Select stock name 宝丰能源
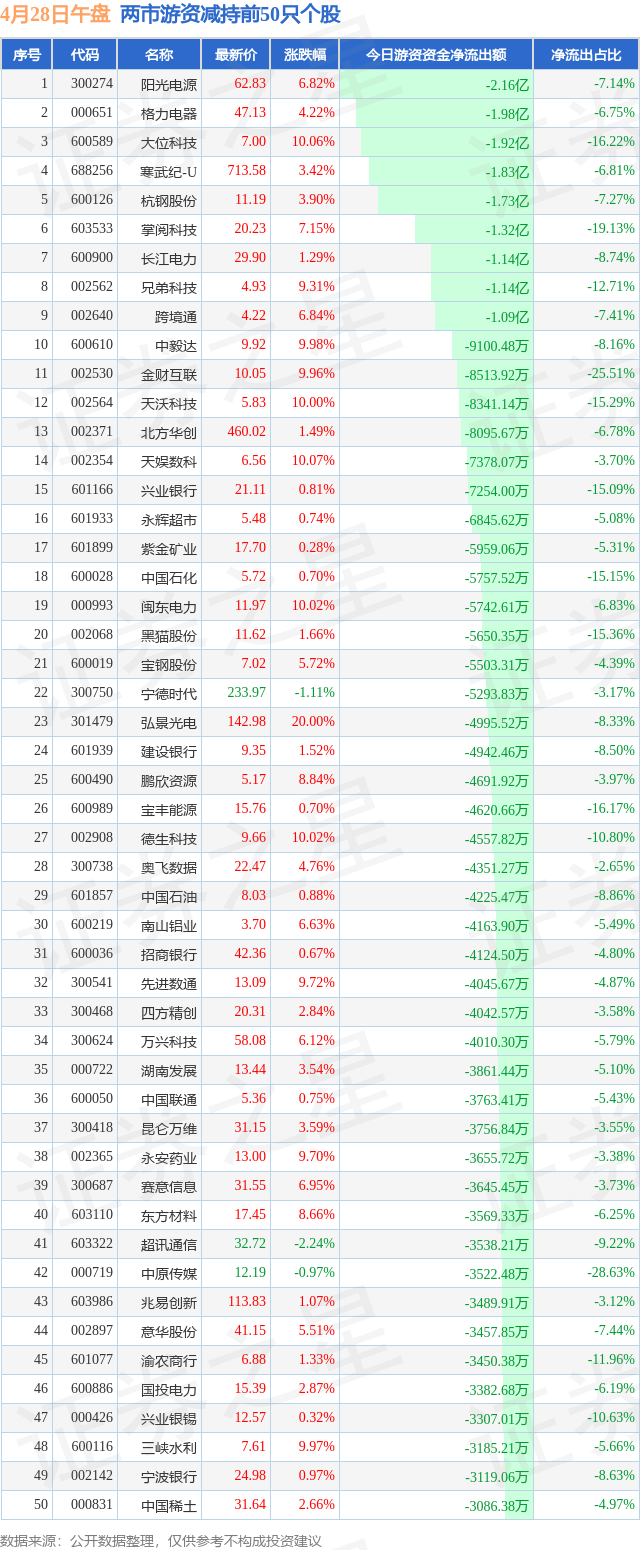 click(x=169, y=809)
